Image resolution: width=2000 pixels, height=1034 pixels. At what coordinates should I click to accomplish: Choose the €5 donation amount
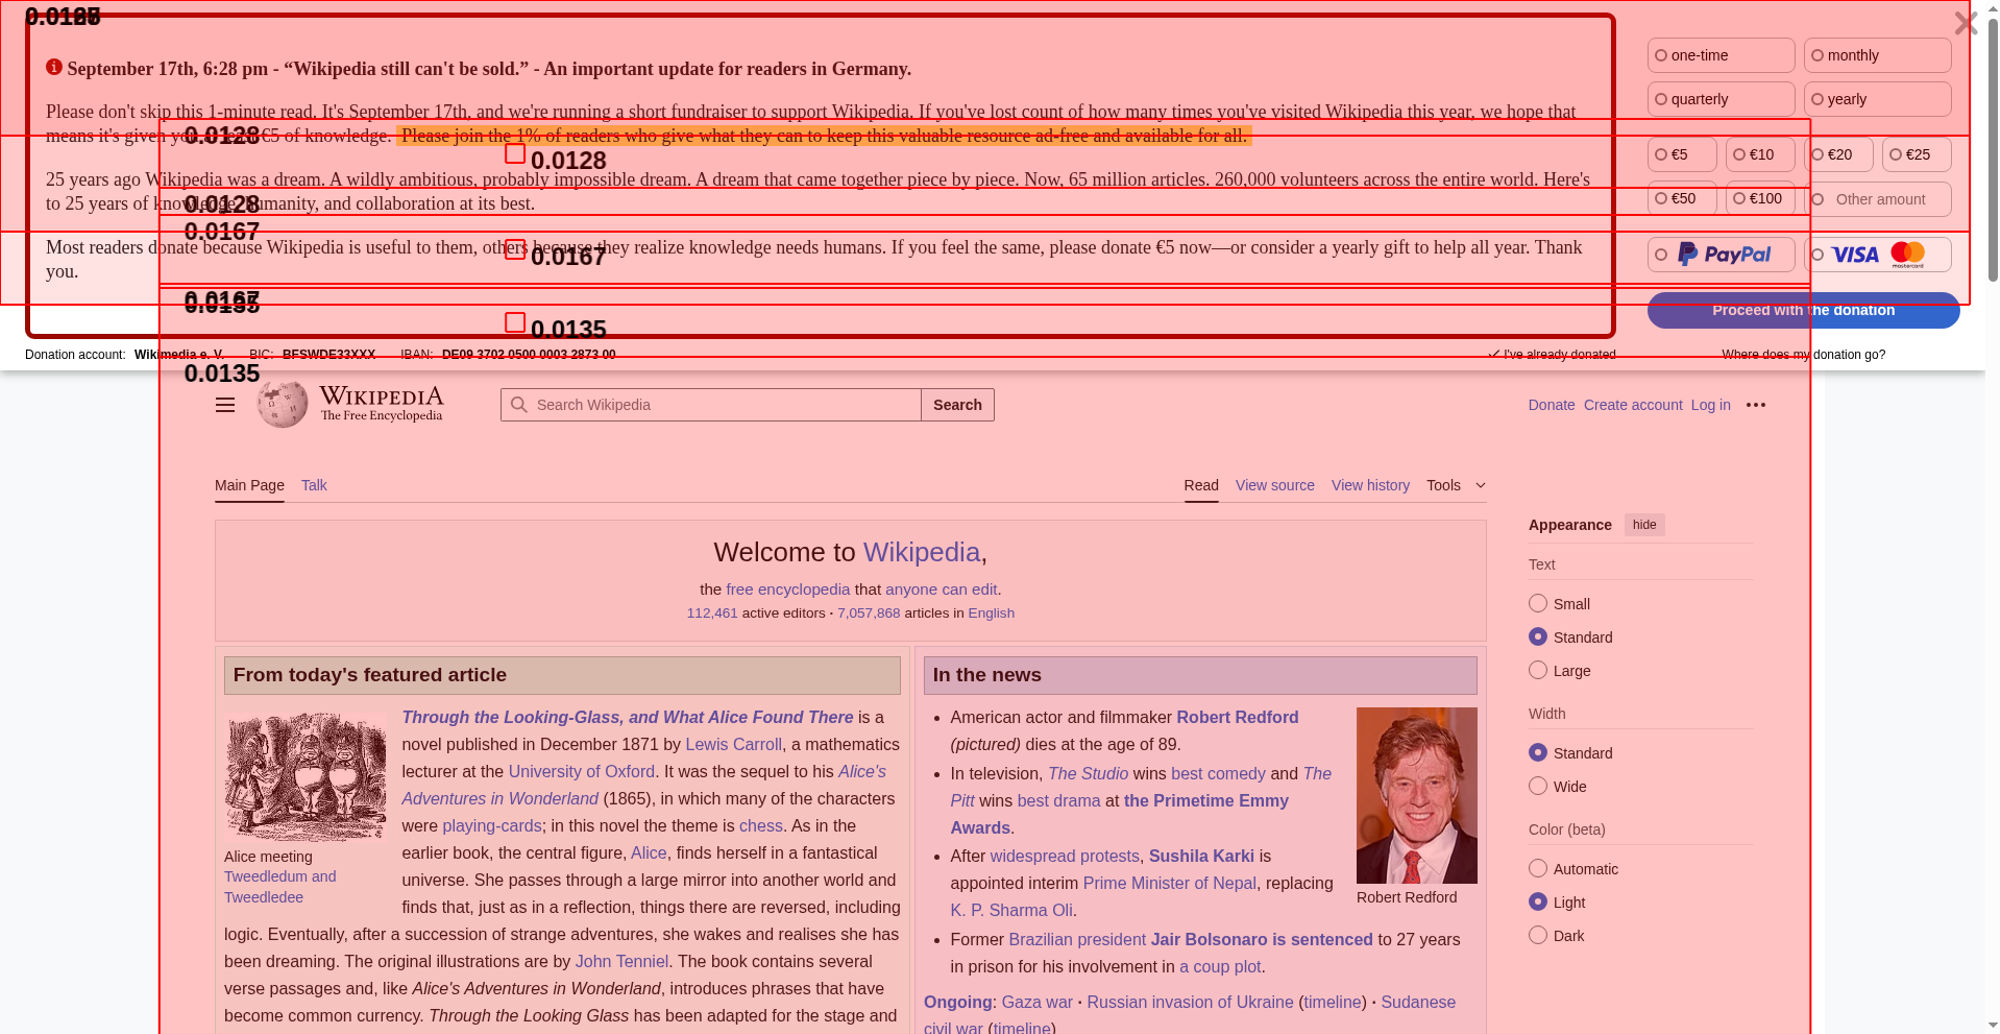click(x=1682, y=155)
